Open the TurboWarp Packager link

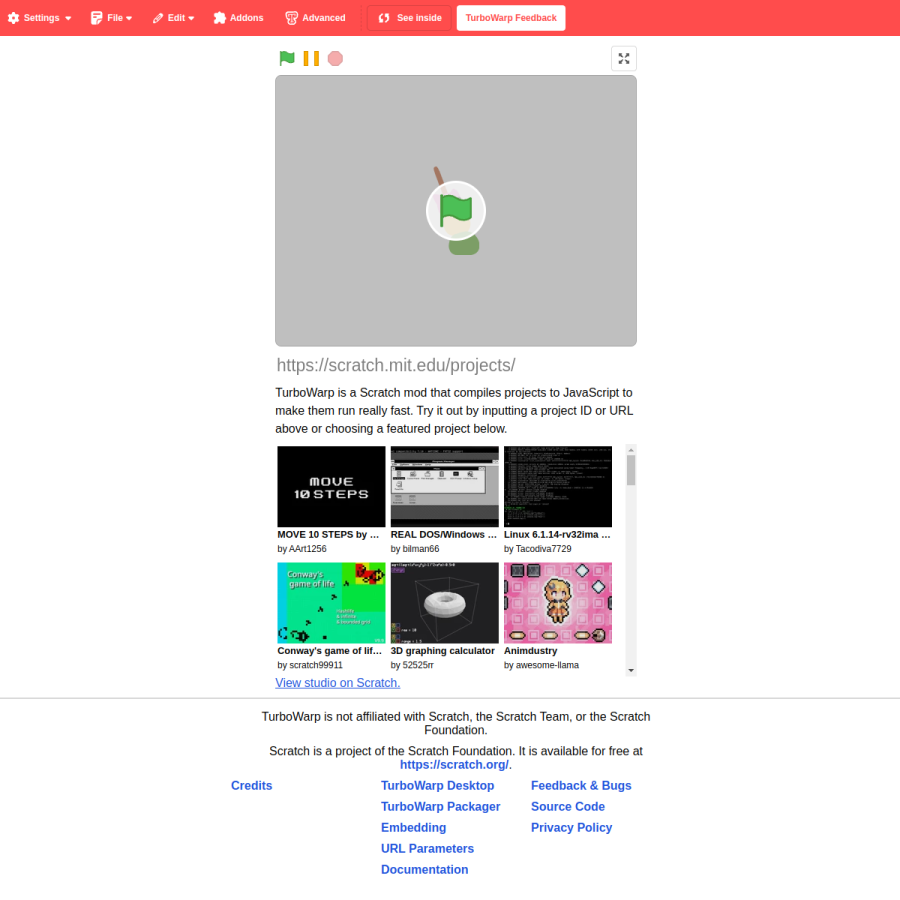[441, 806]
